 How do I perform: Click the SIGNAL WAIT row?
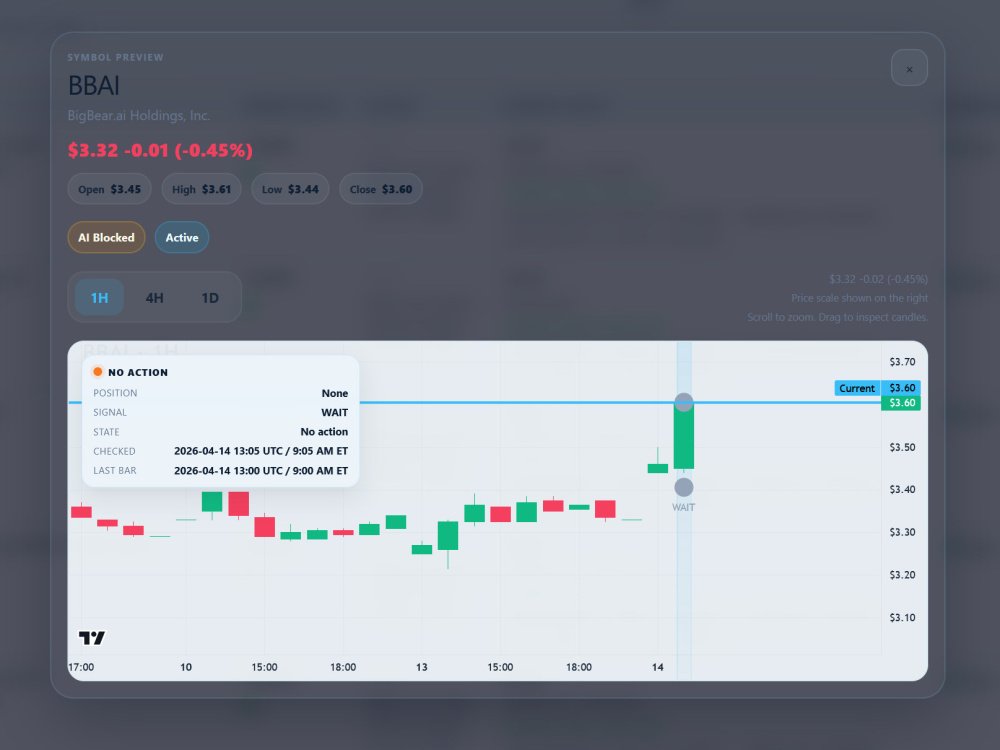click(x=221, y=413)
